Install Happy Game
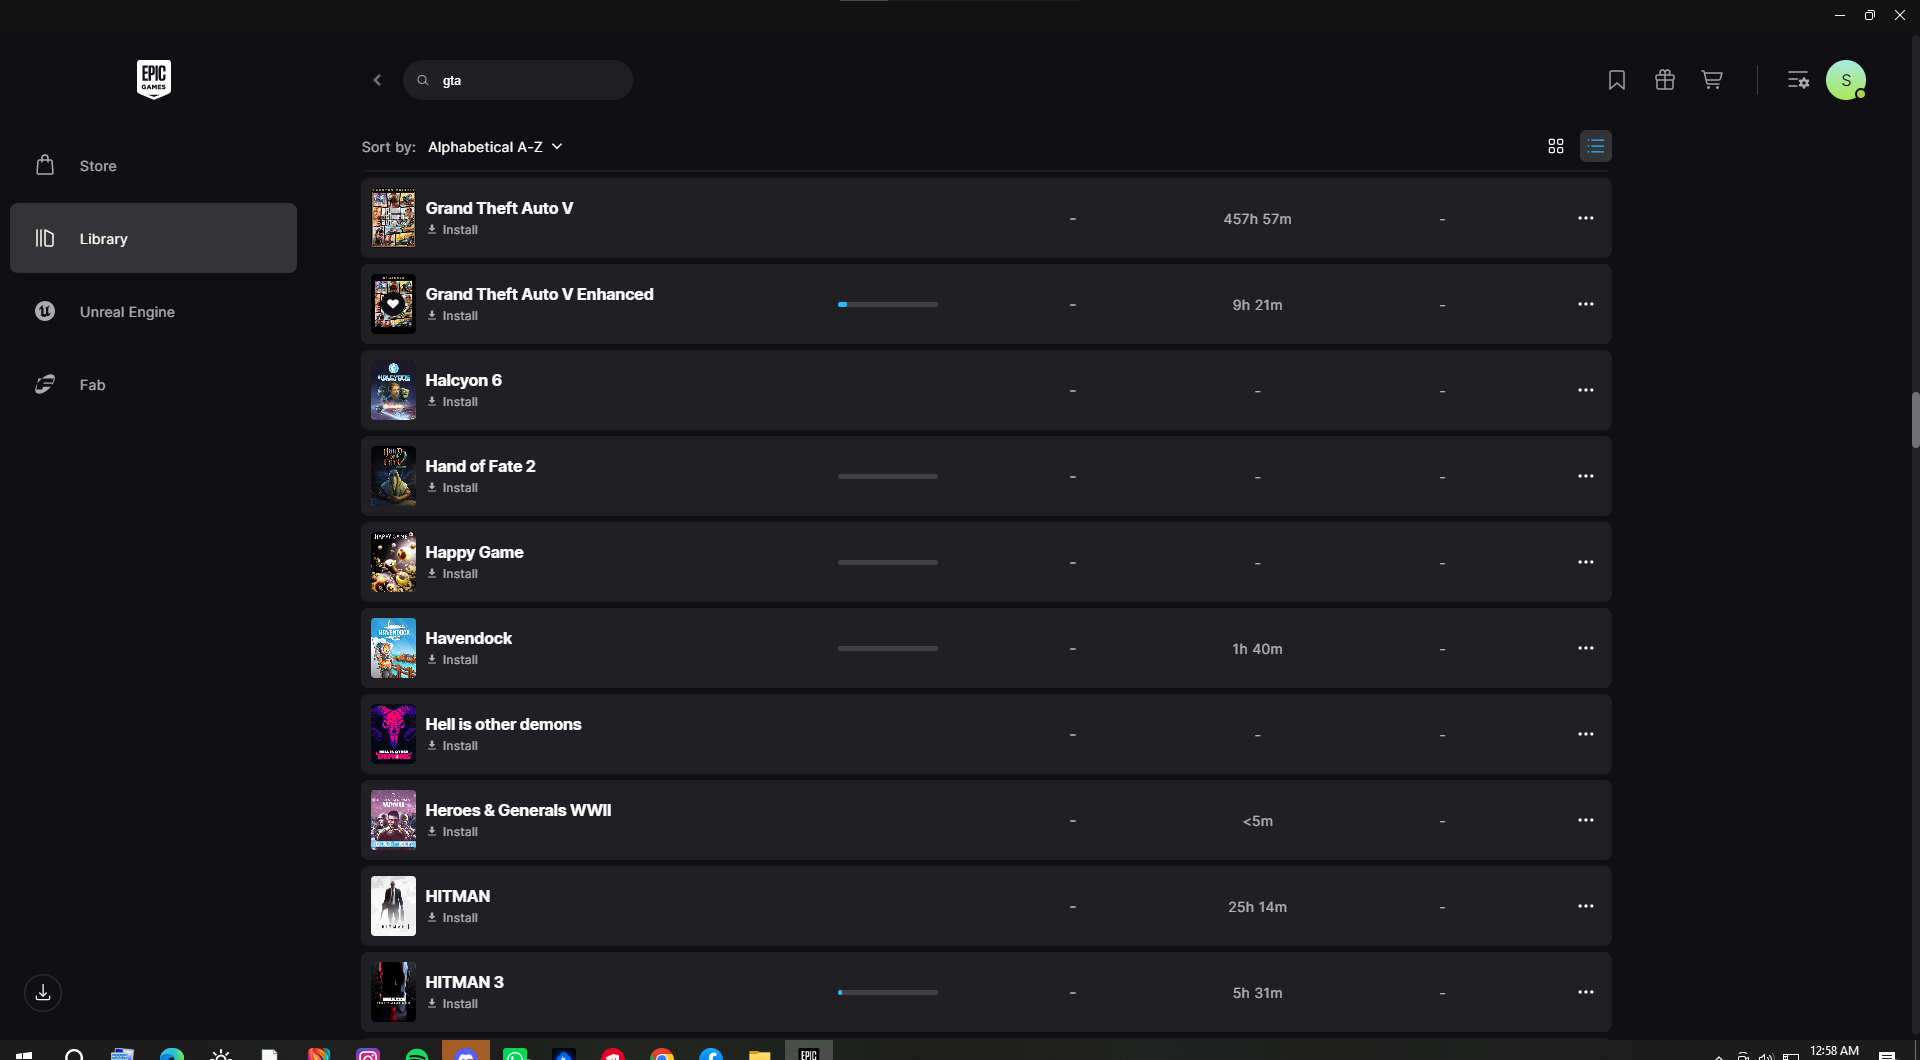Viewport: 1920px width, 1060px height. pos(453,574)
